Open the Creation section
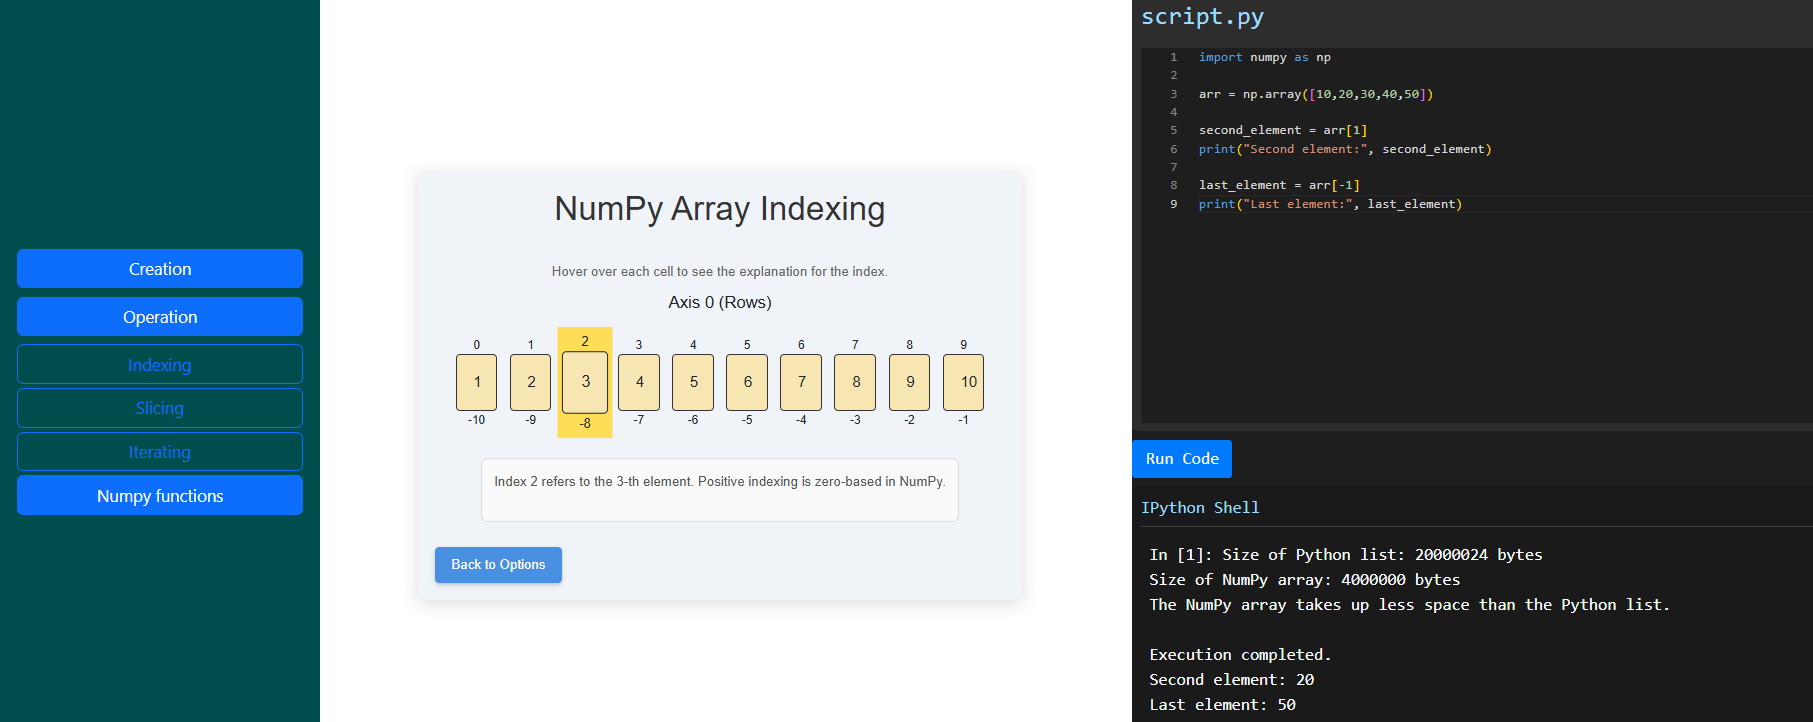Viewport: 1813px width, 722px height. (x=160, y=269)
